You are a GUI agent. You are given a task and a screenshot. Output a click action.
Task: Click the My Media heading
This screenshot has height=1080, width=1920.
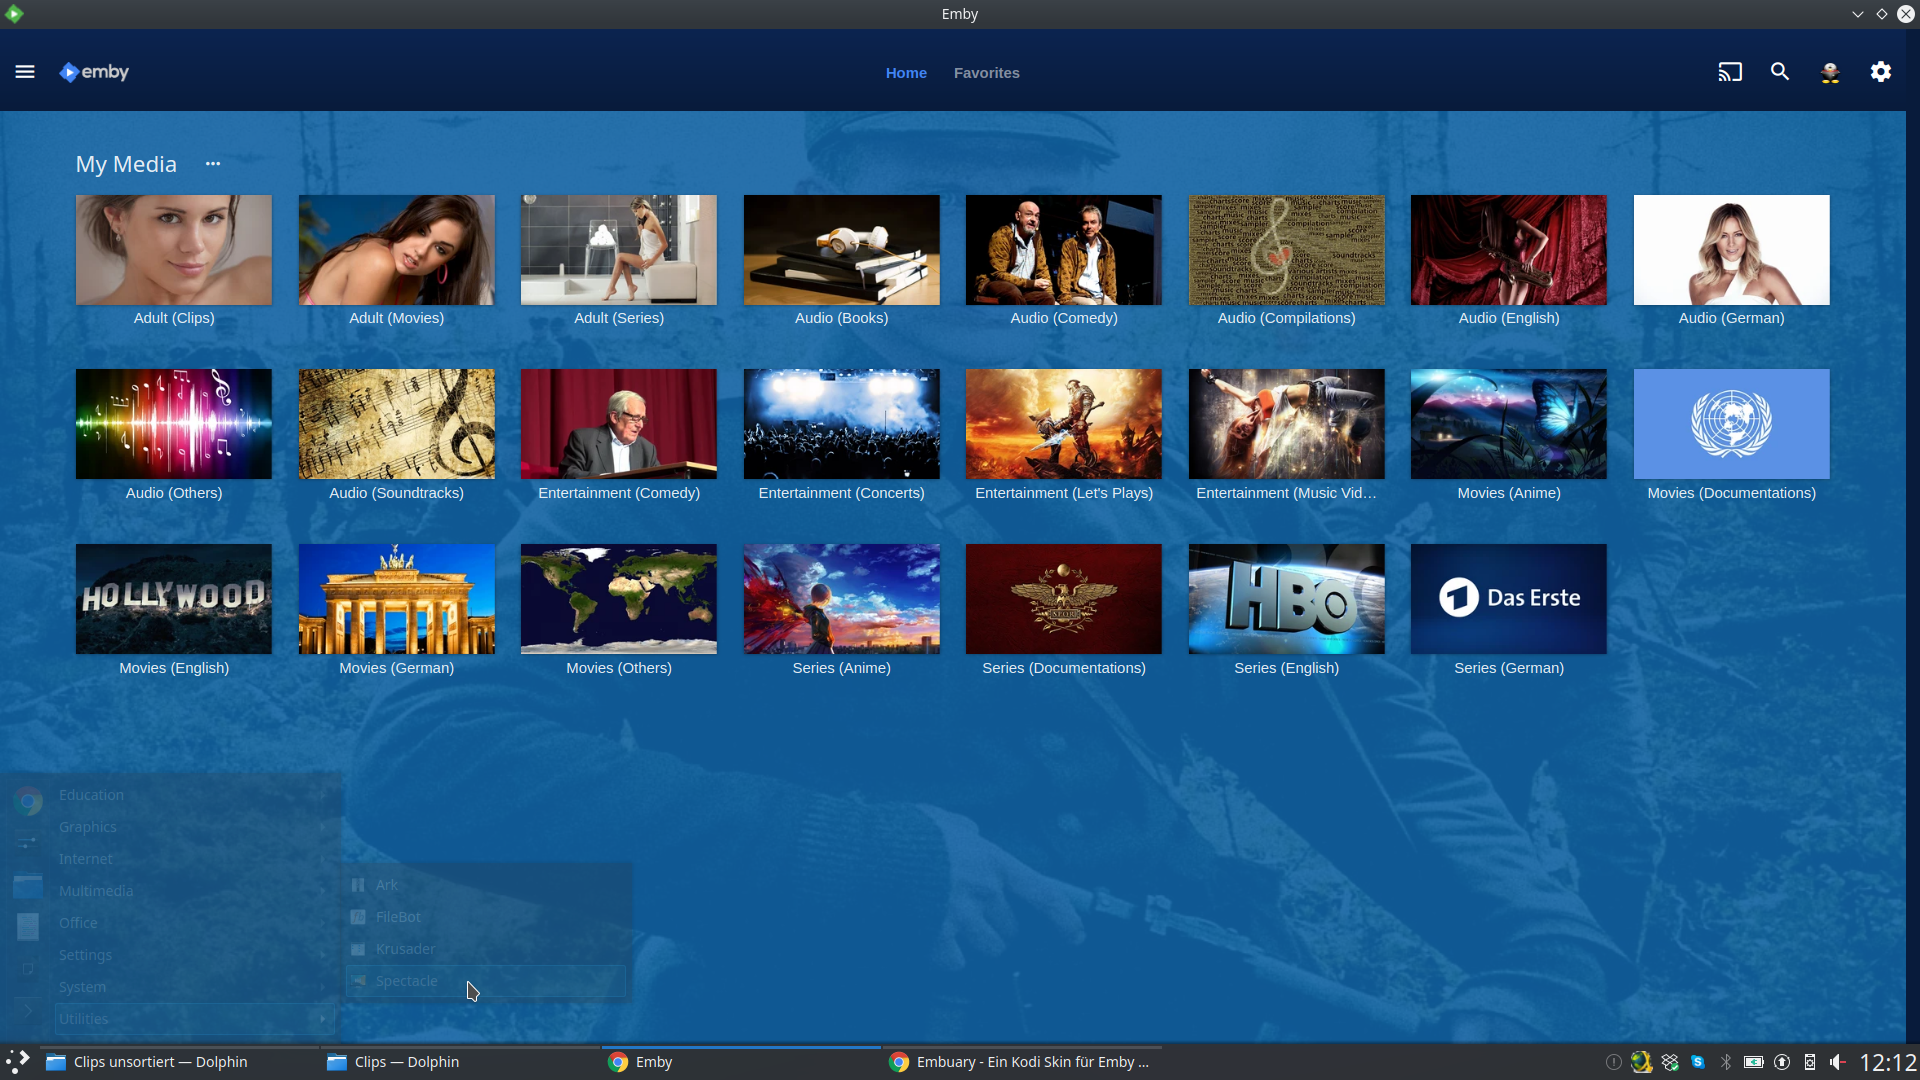coord(126,164)
